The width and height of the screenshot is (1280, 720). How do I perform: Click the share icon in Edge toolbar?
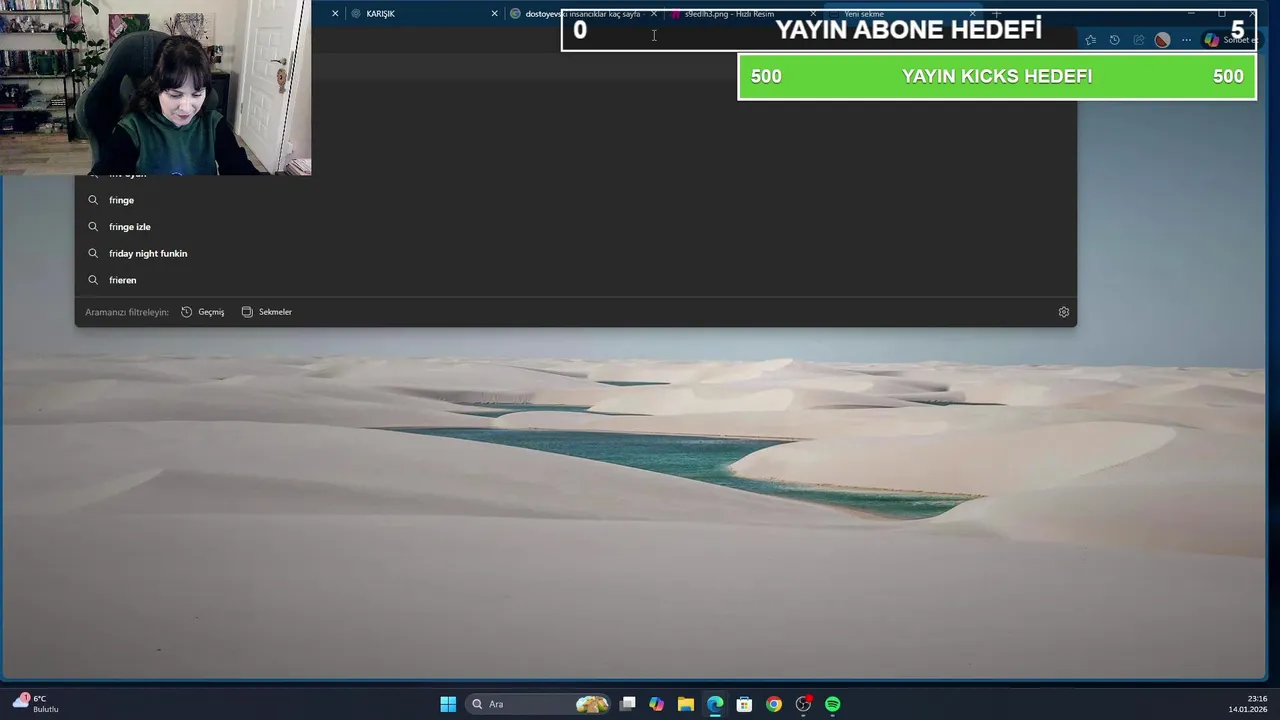[x=1138, y=40]
